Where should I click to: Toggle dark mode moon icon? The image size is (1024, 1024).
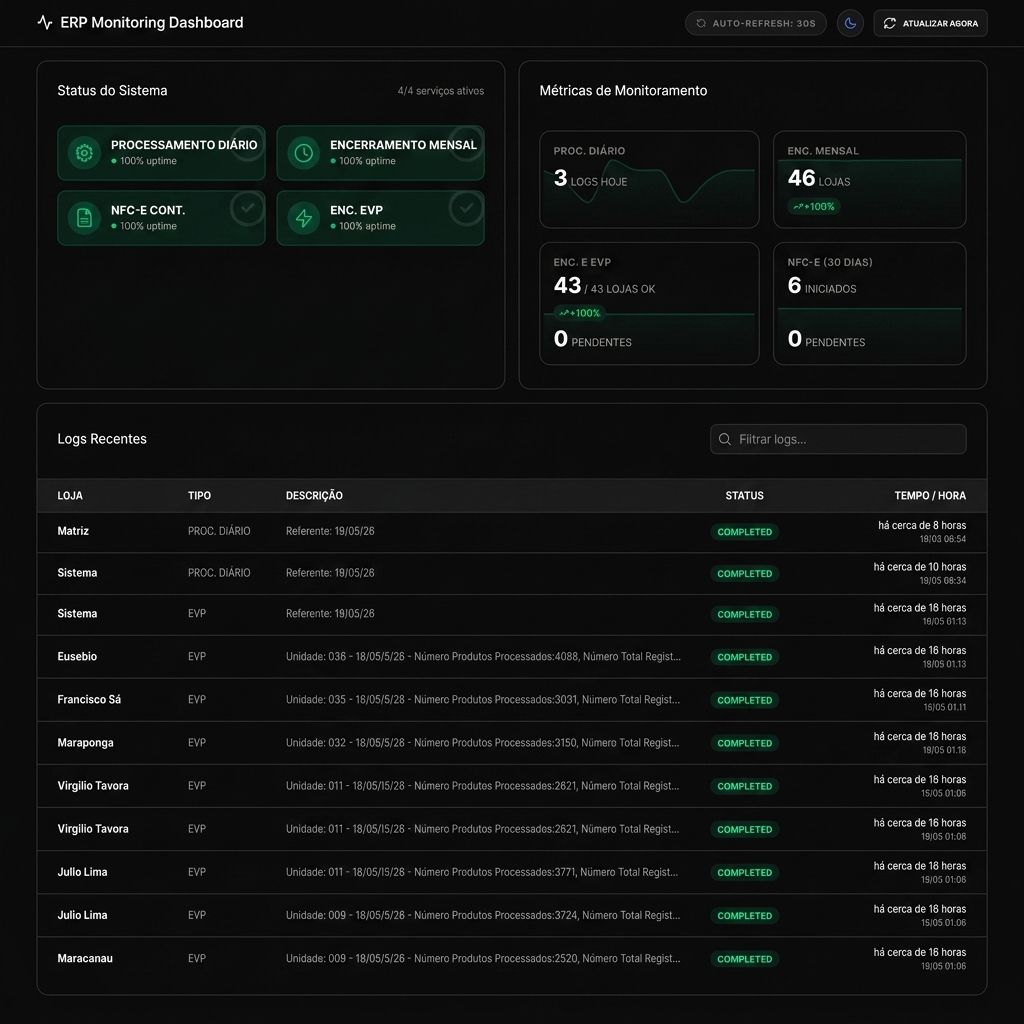click(x=850, y=24)
